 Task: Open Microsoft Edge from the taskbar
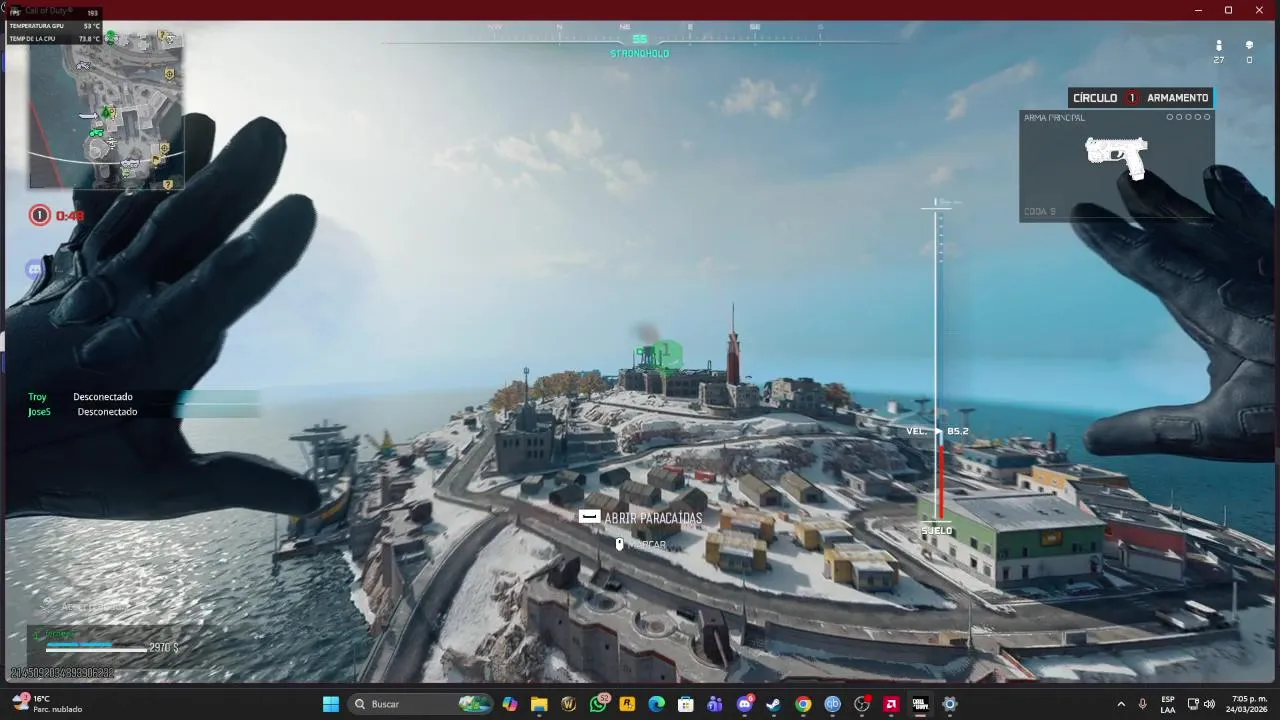click(x=656, y=704)
